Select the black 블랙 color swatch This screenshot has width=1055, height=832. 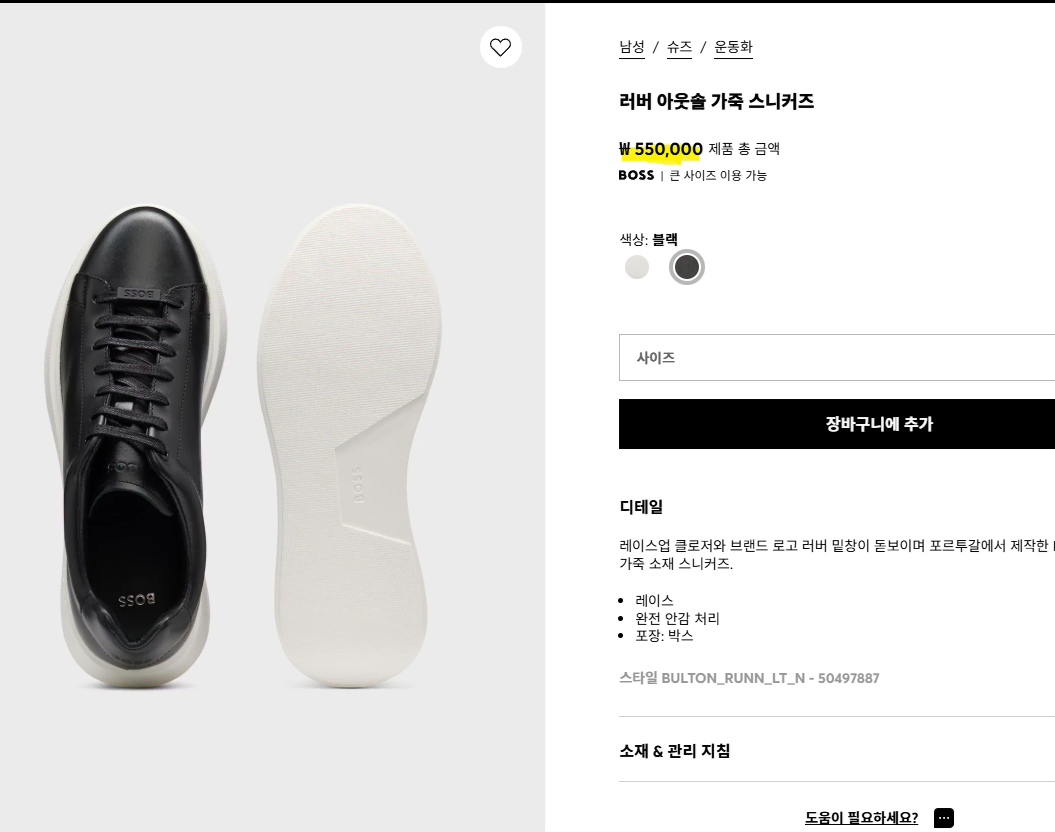[686, 267]
